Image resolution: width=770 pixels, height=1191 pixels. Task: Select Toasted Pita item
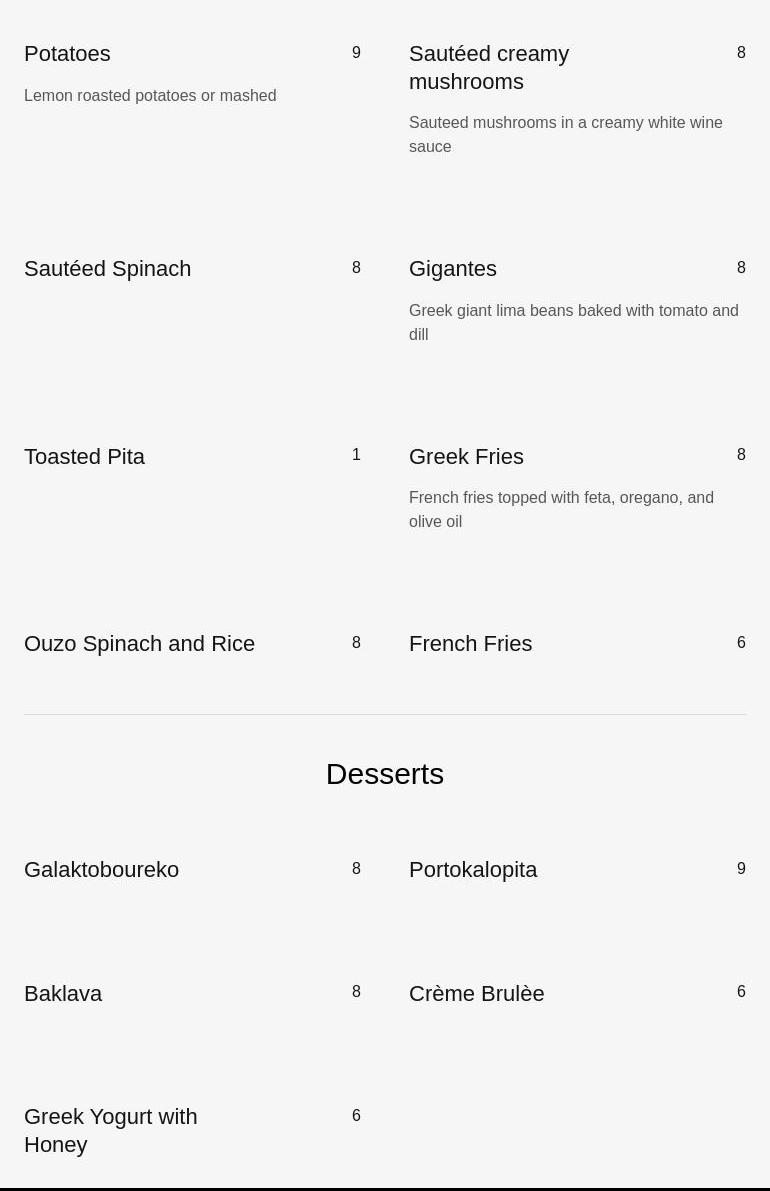84,457
